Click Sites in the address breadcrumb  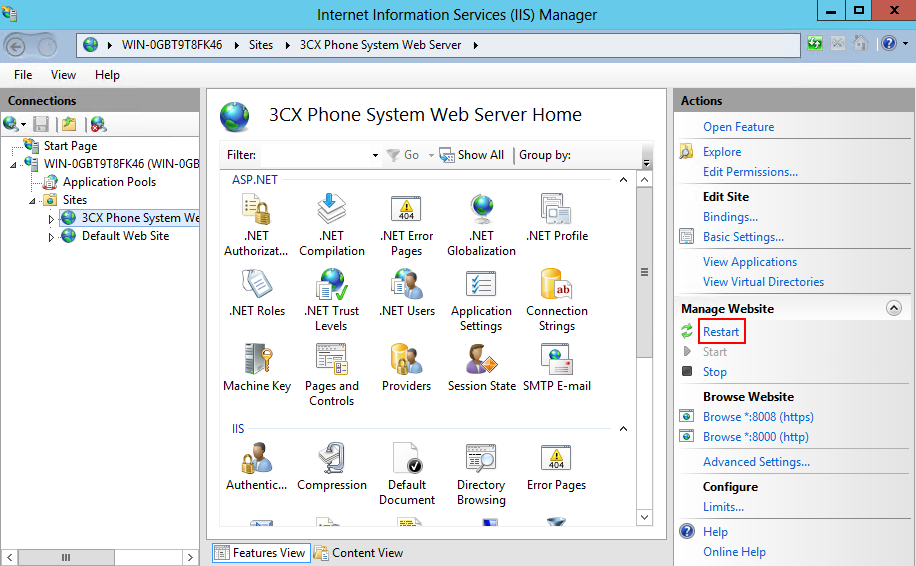261,45
